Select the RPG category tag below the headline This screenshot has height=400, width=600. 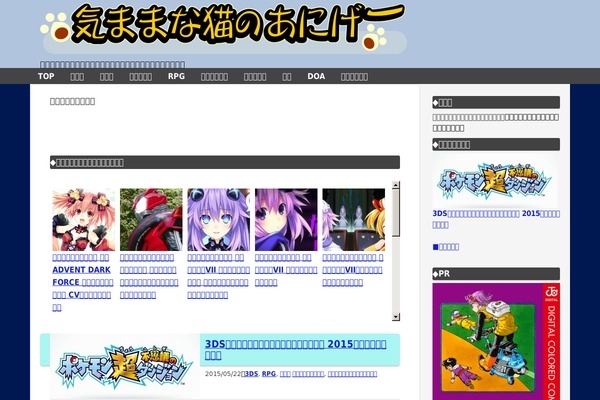(269, 374)
